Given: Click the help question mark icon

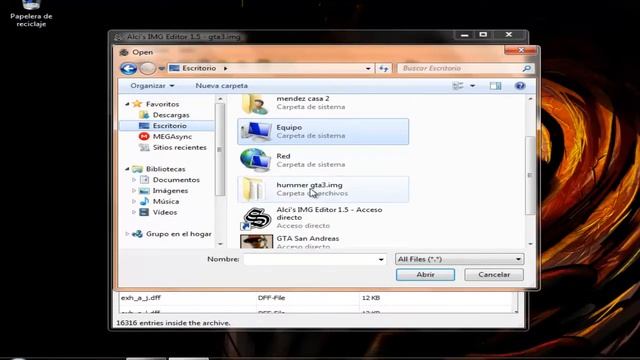Looking at the screenshot, I should tap(520, 86).
